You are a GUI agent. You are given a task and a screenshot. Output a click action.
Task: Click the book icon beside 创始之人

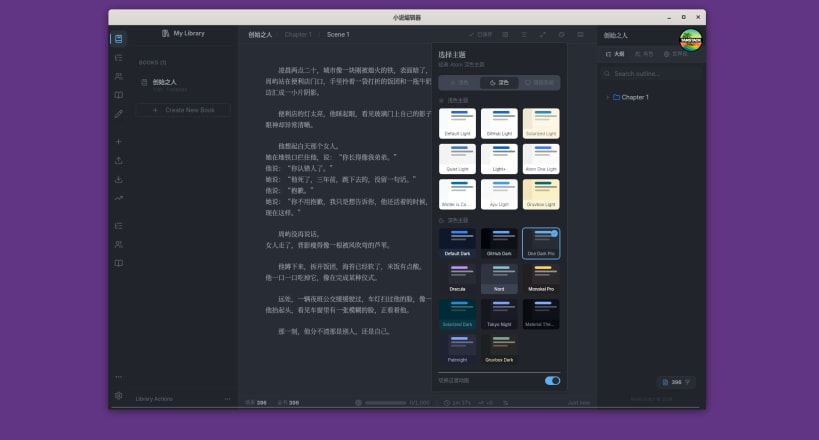pyautogui.click(x=144, y=82)
